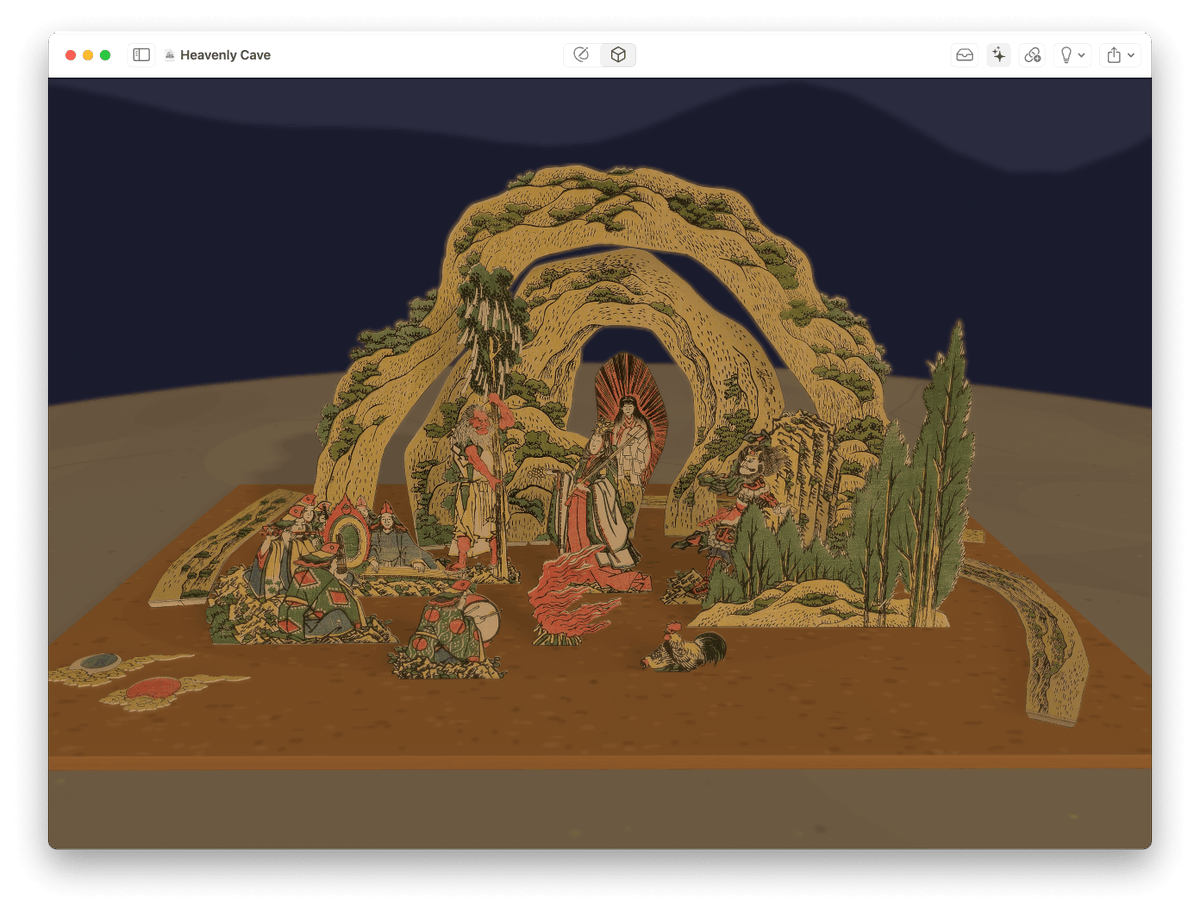Toggle the sparkle effects button
Viewport: 1200px width, 913px height.
click(998, 55)
